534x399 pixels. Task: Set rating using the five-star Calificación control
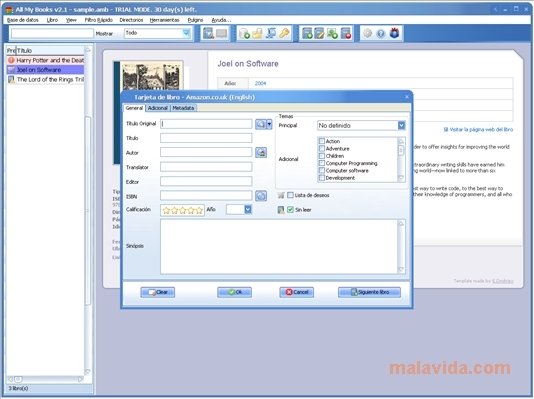click(183, 210)
